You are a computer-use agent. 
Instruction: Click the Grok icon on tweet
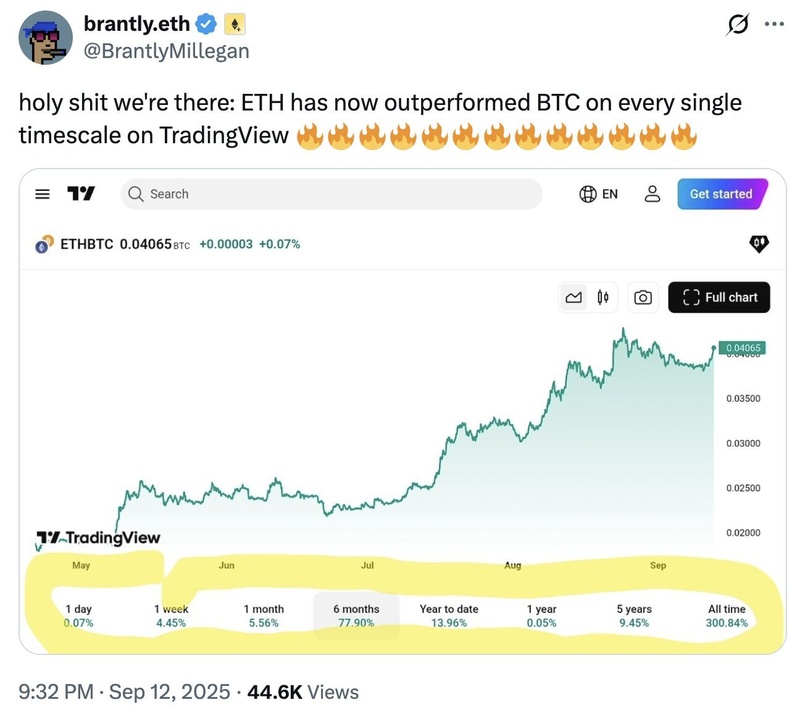click(738, 24)
